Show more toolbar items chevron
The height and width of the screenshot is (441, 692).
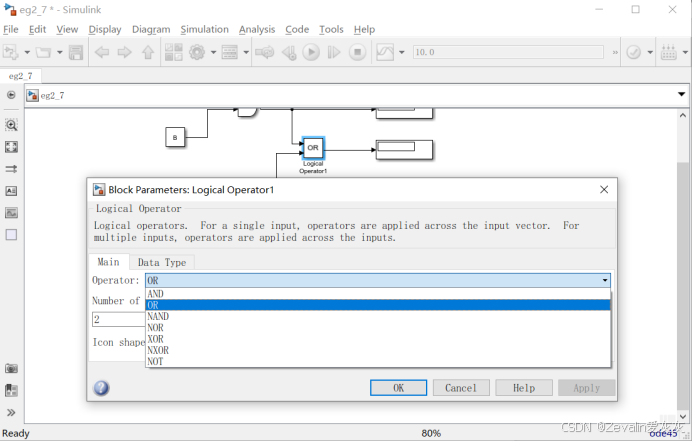(x=615, y=52)
